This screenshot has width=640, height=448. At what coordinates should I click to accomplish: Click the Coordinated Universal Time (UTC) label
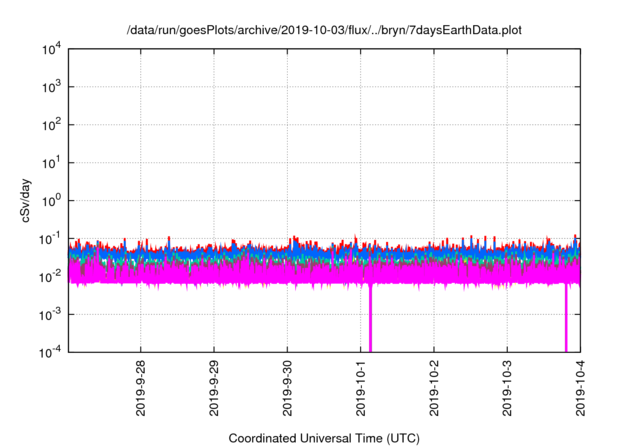coord(324,438)
